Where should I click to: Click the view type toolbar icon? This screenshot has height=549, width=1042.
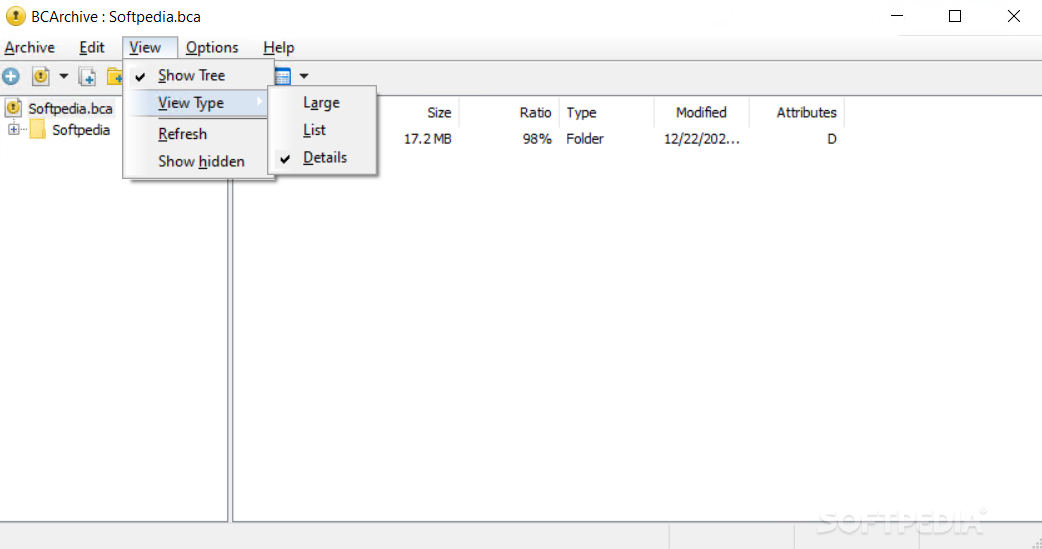coord(283,76)
